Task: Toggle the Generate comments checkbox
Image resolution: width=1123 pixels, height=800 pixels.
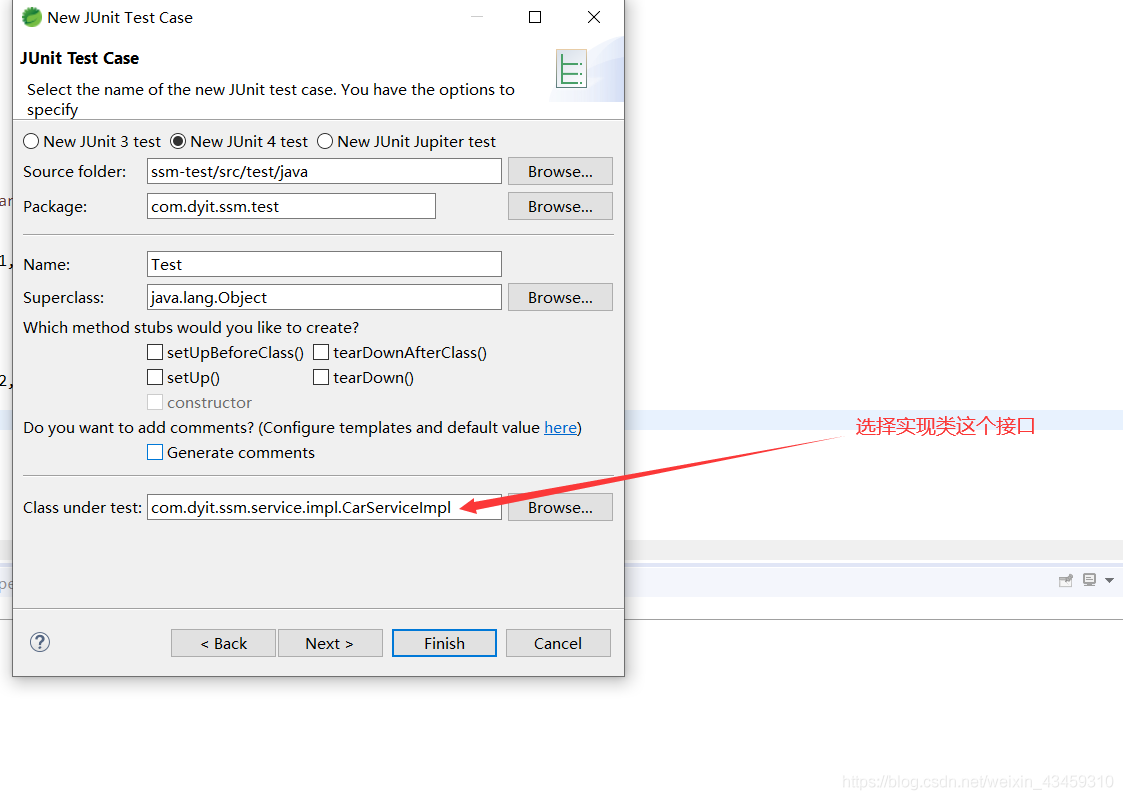Action: tap(155, 453)
